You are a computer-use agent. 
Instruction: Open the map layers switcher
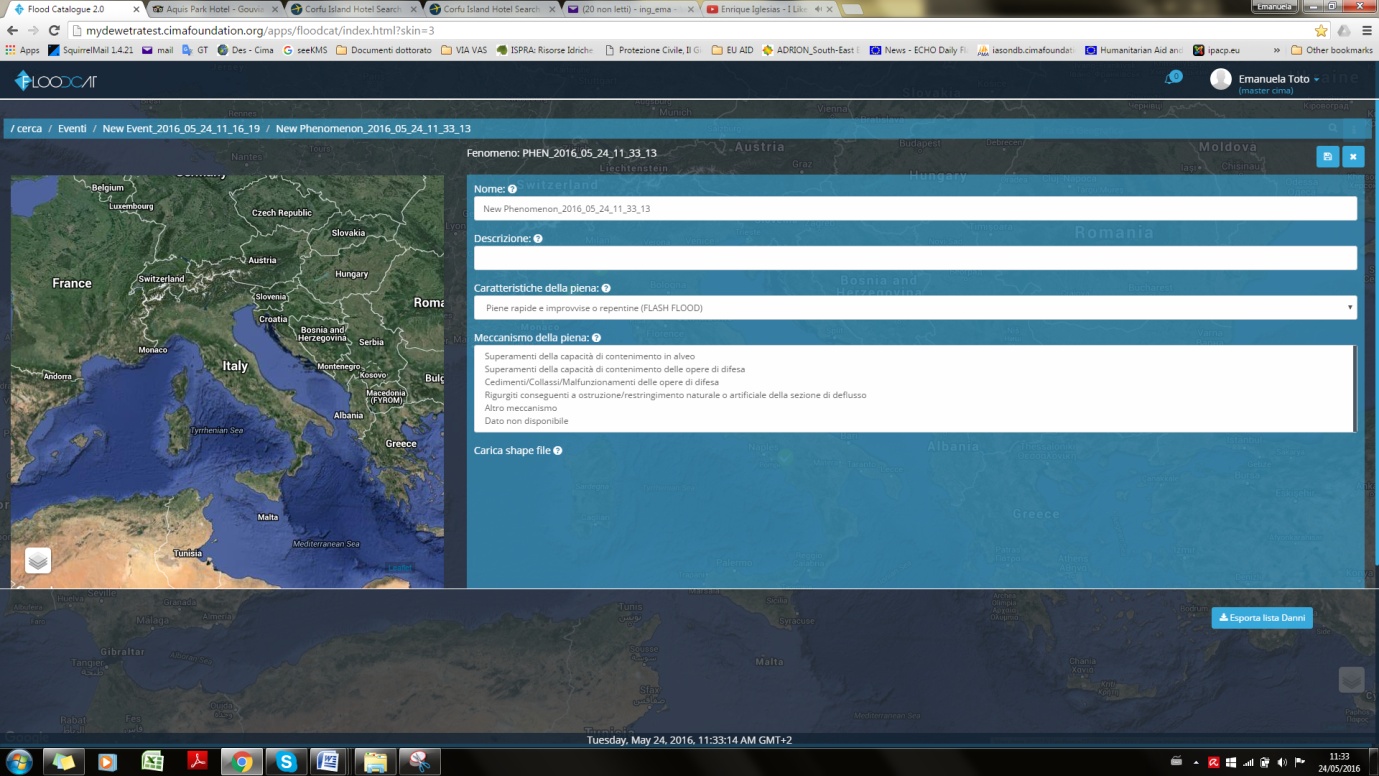click(38, 561)
